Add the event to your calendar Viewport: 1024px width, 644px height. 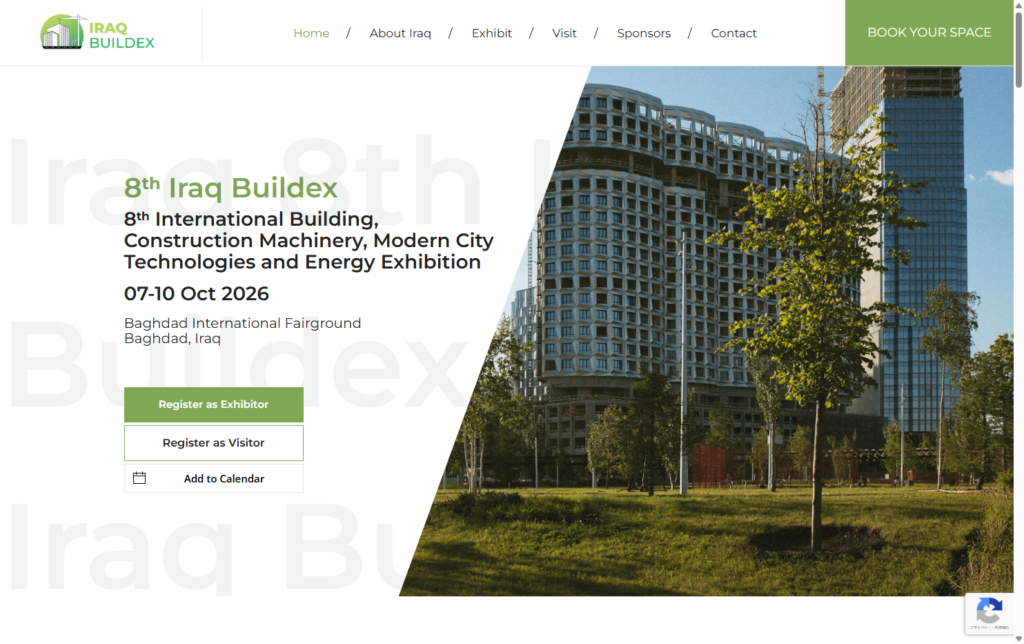[213, 478]
